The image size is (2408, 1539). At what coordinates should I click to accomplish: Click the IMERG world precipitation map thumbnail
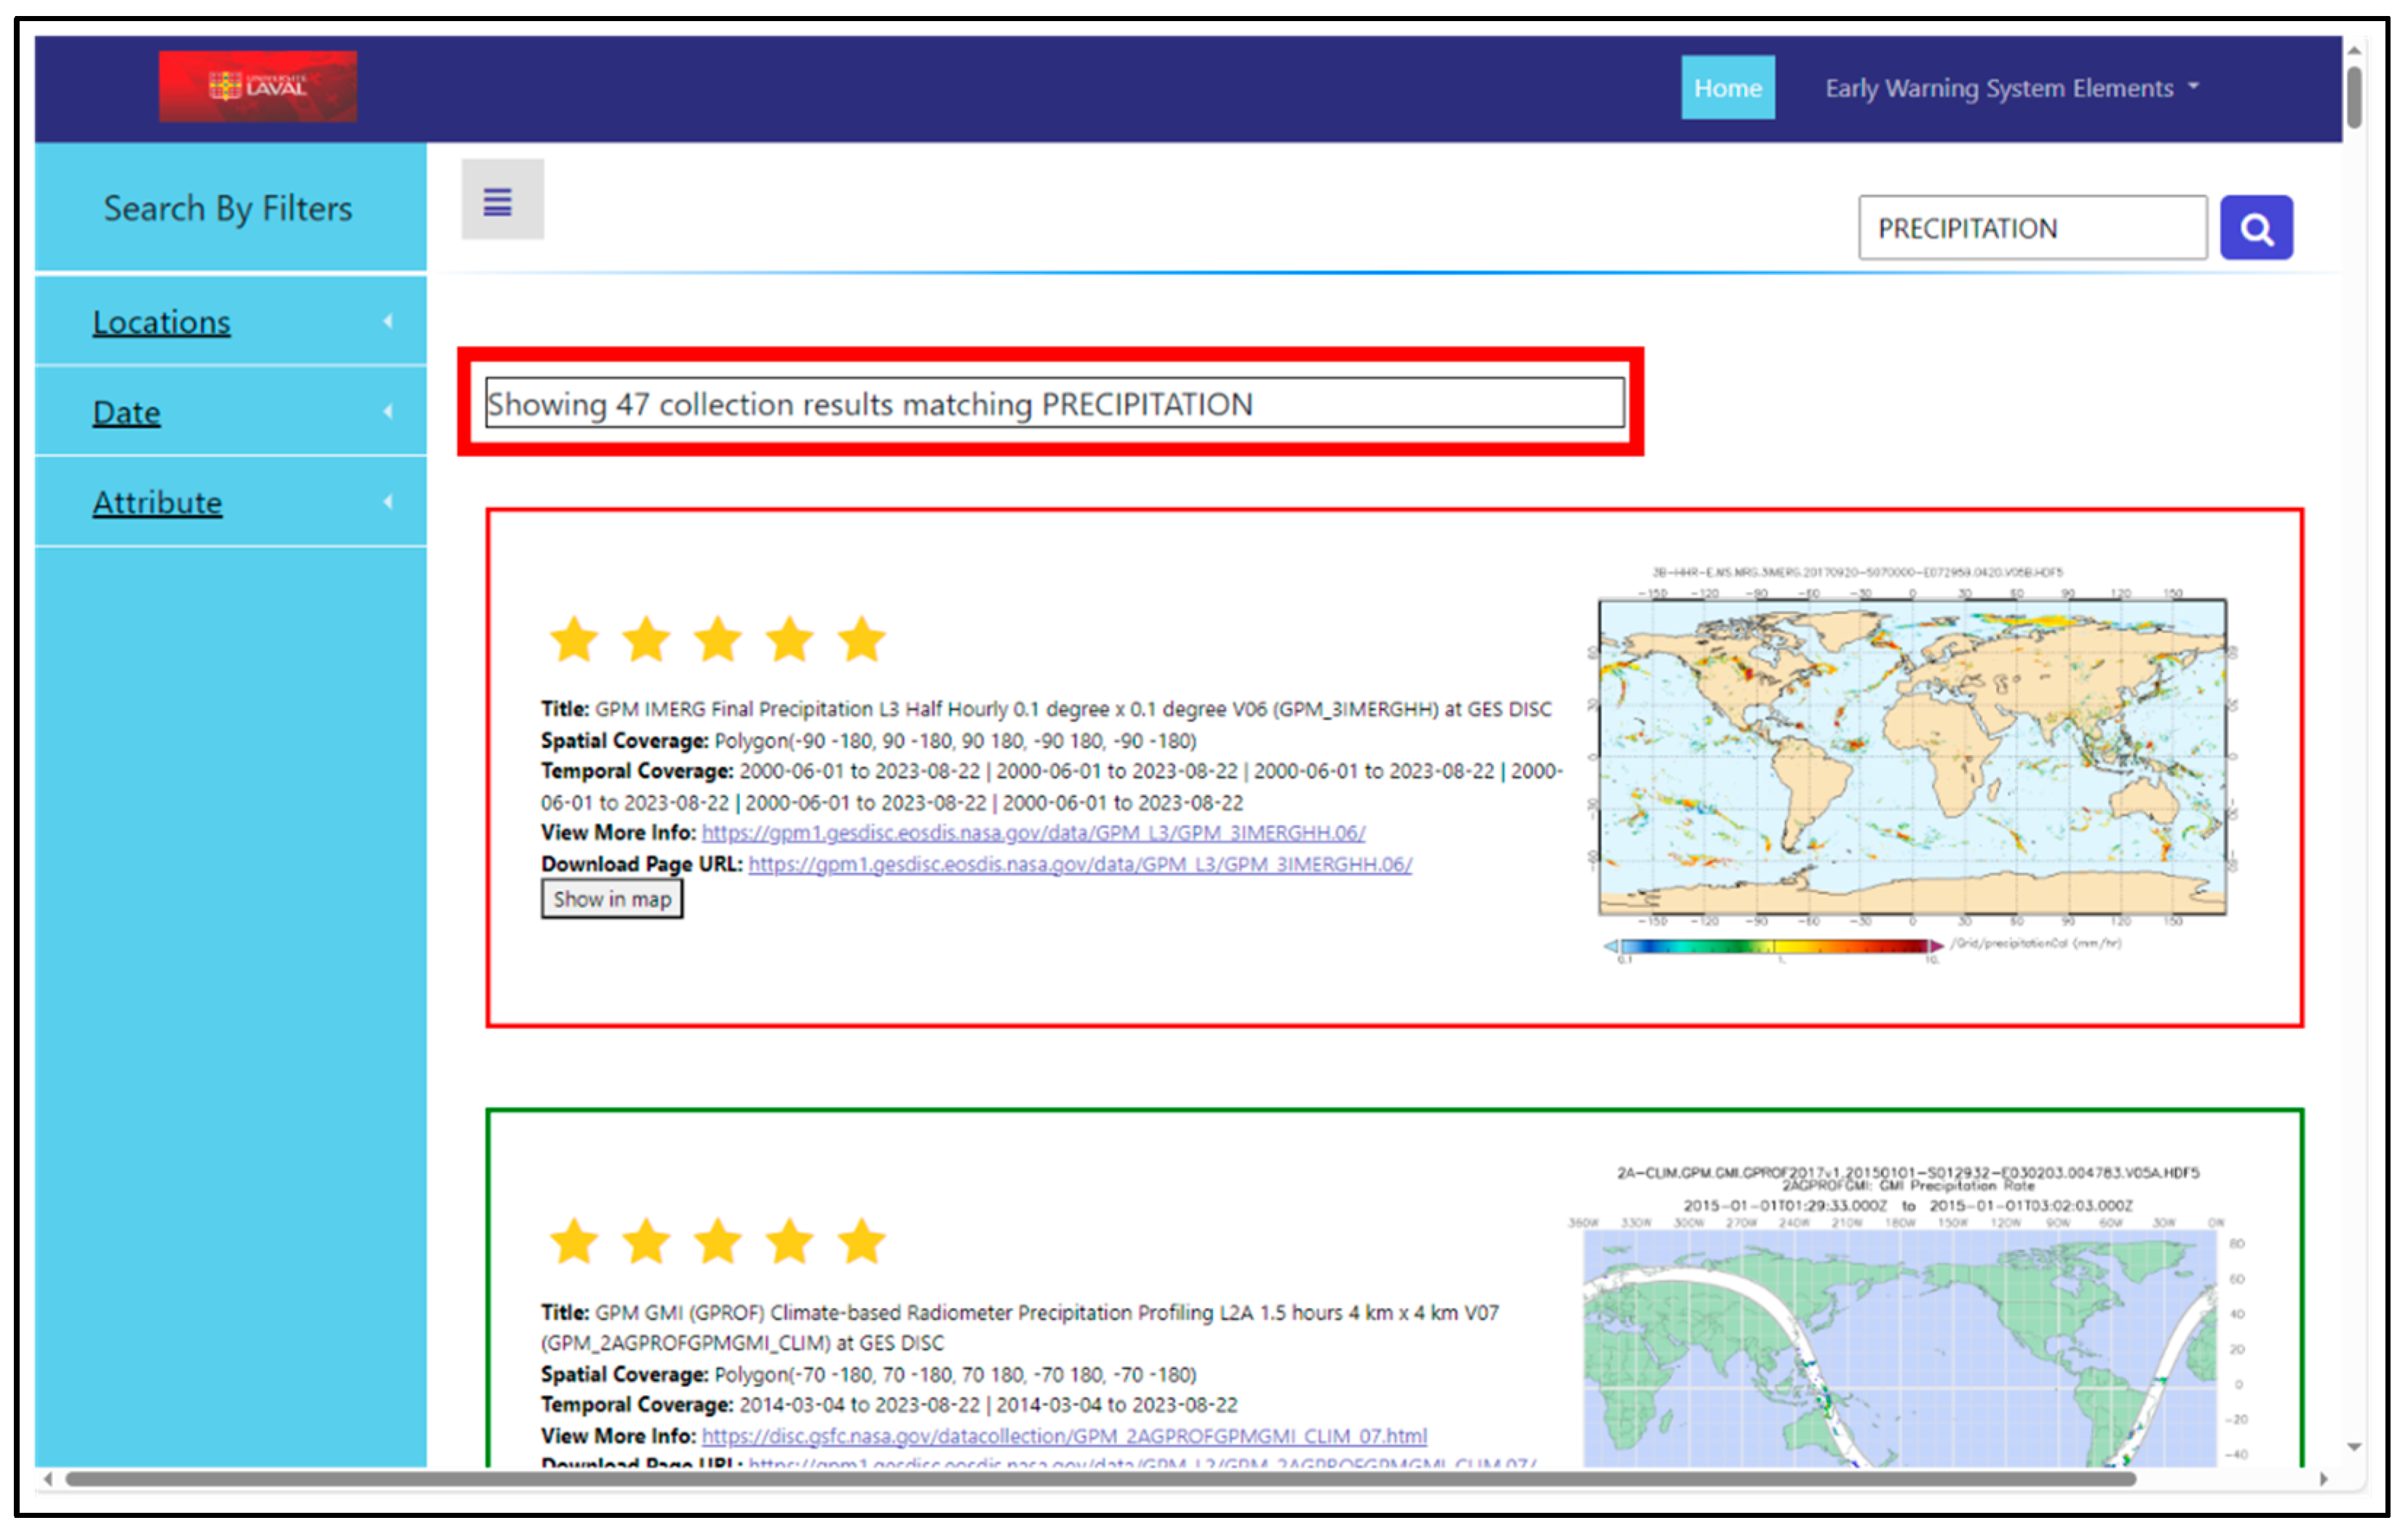click(x=1911, y=757)
